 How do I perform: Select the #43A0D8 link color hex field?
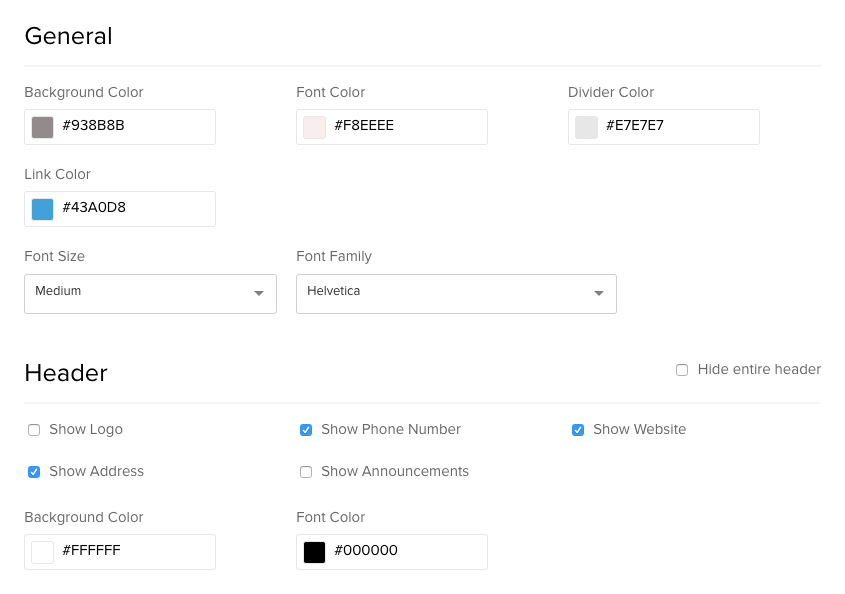point(120,209)
